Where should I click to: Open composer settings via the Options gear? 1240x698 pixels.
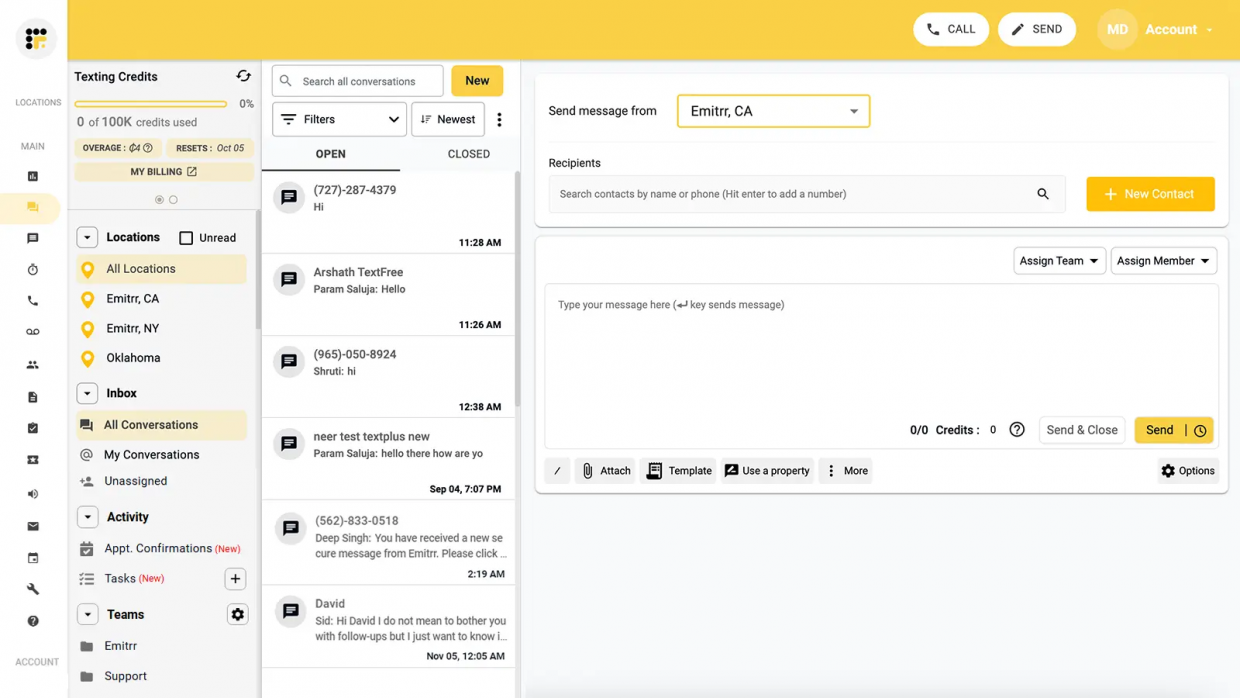pyautogui.click(x=1187, y=470)
